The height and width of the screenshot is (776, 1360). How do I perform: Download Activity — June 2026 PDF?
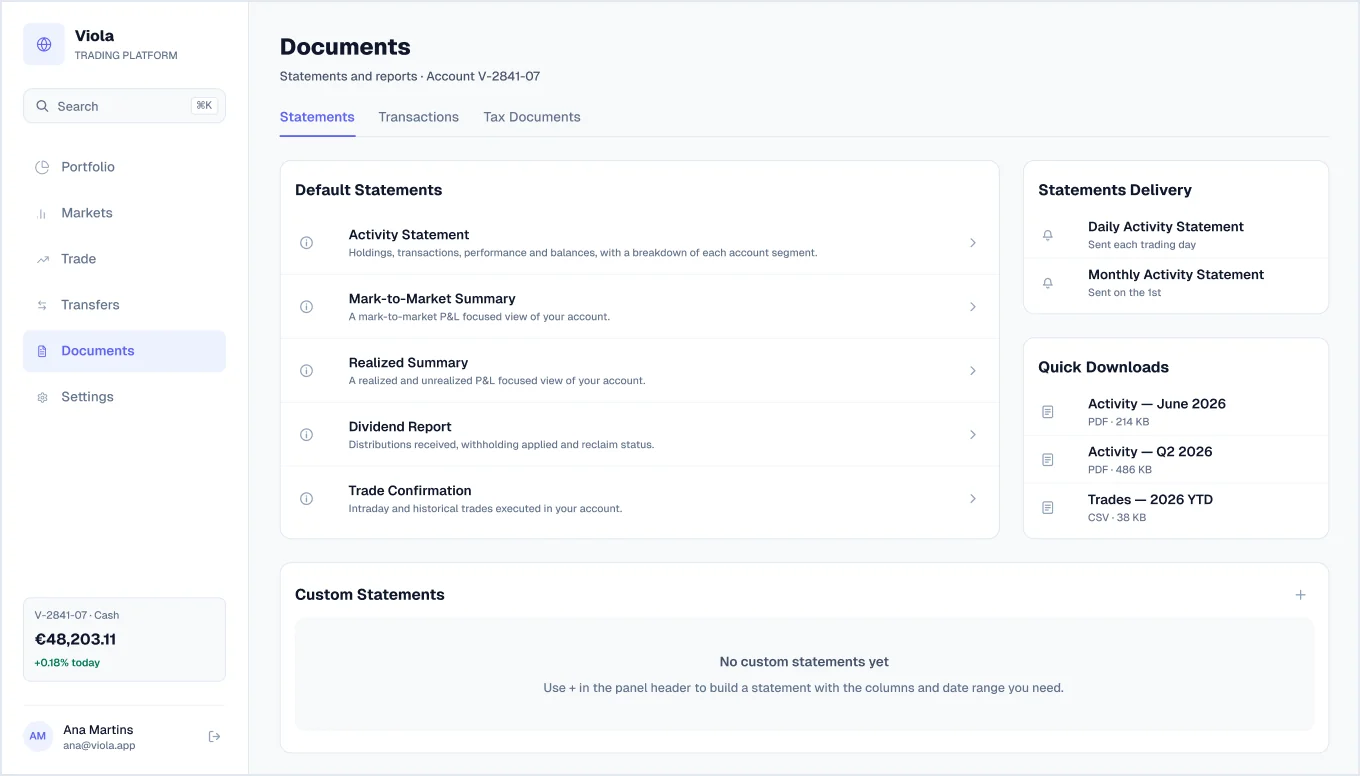tap(1176, 412)
